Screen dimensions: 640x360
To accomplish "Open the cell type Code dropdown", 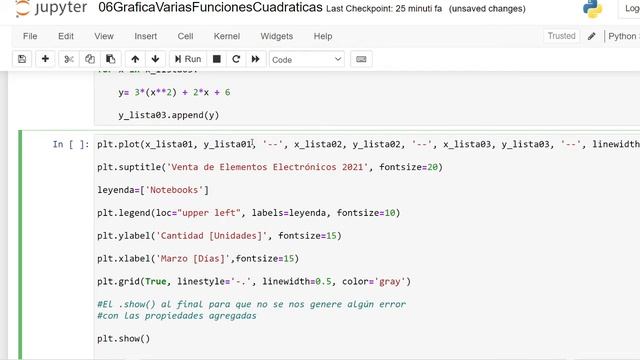I will coord(307,60).
